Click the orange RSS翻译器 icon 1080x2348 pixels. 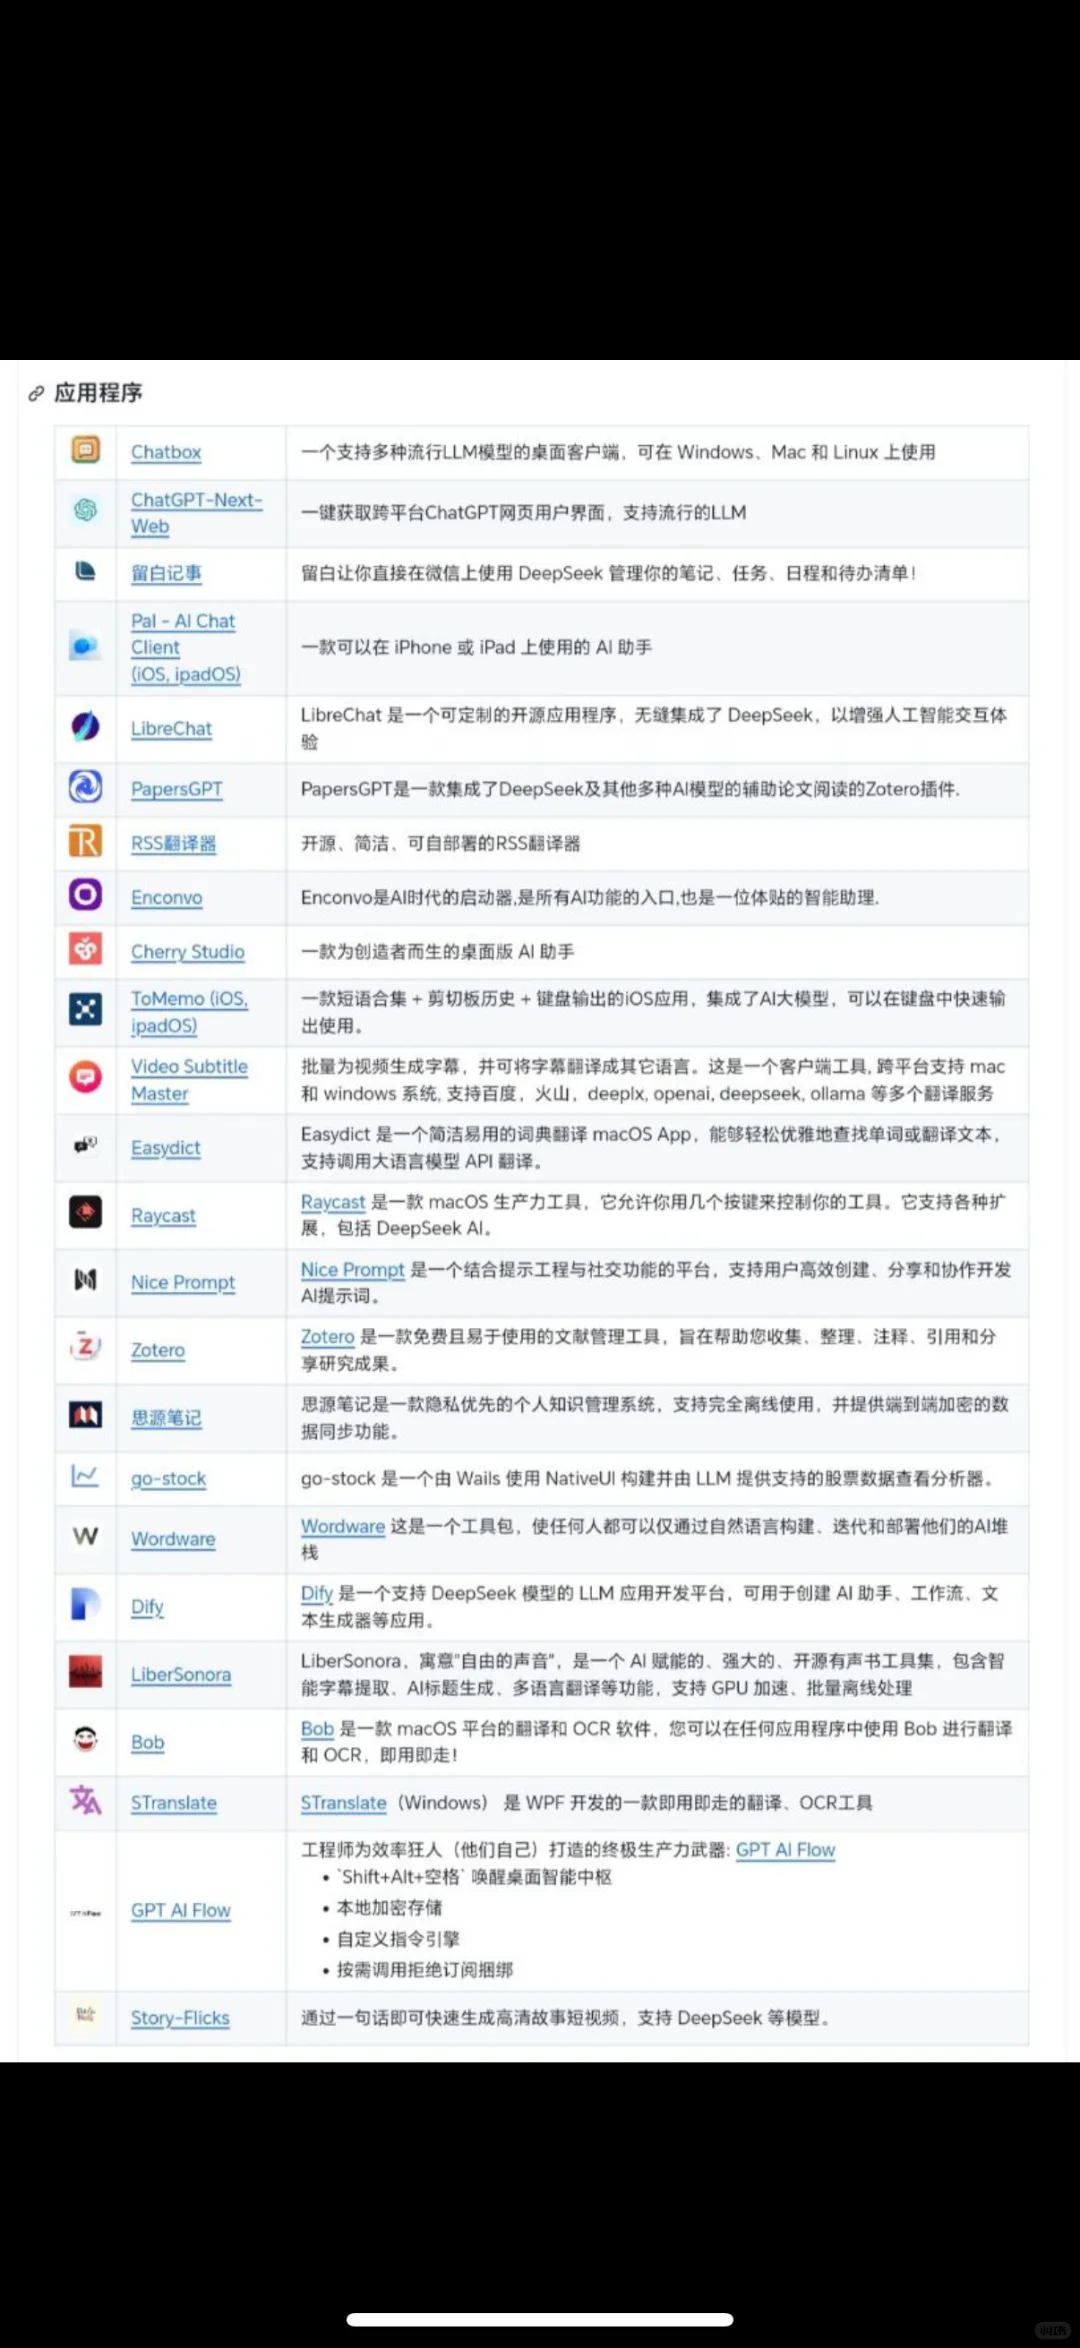[x=85, y=841]
